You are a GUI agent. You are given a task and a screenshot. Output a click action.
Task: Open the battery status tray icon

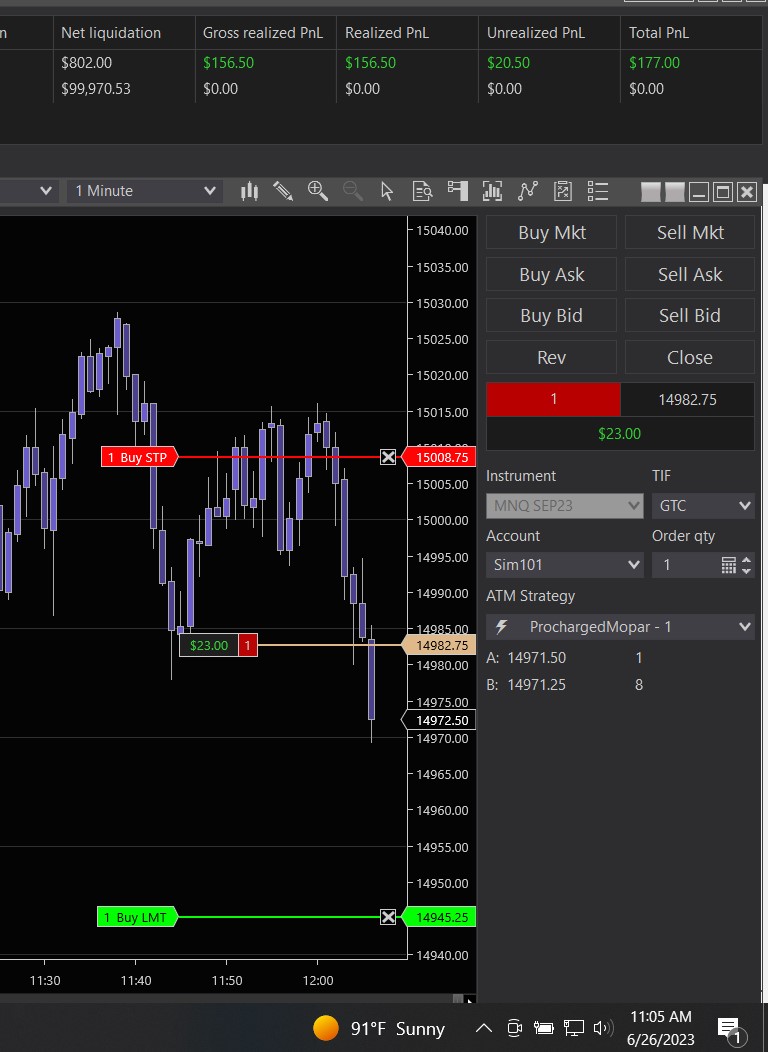coord(543,1028)
